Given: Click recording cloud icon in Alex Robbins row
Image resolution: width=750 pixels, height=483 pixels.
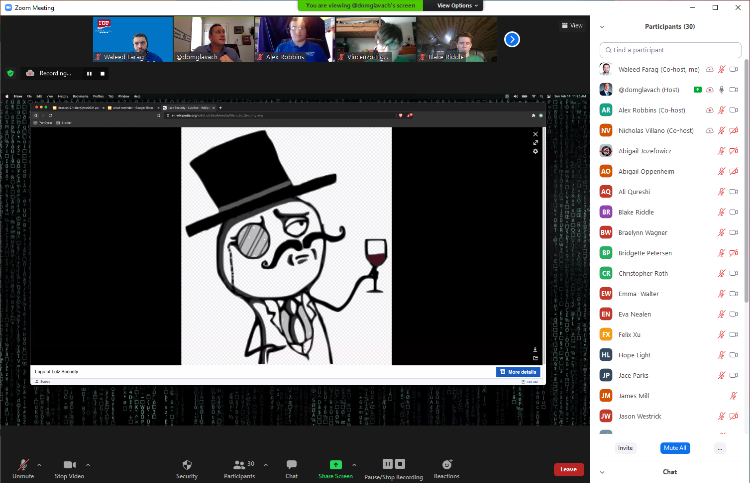Looking at the screenshot, I should 709,110.
